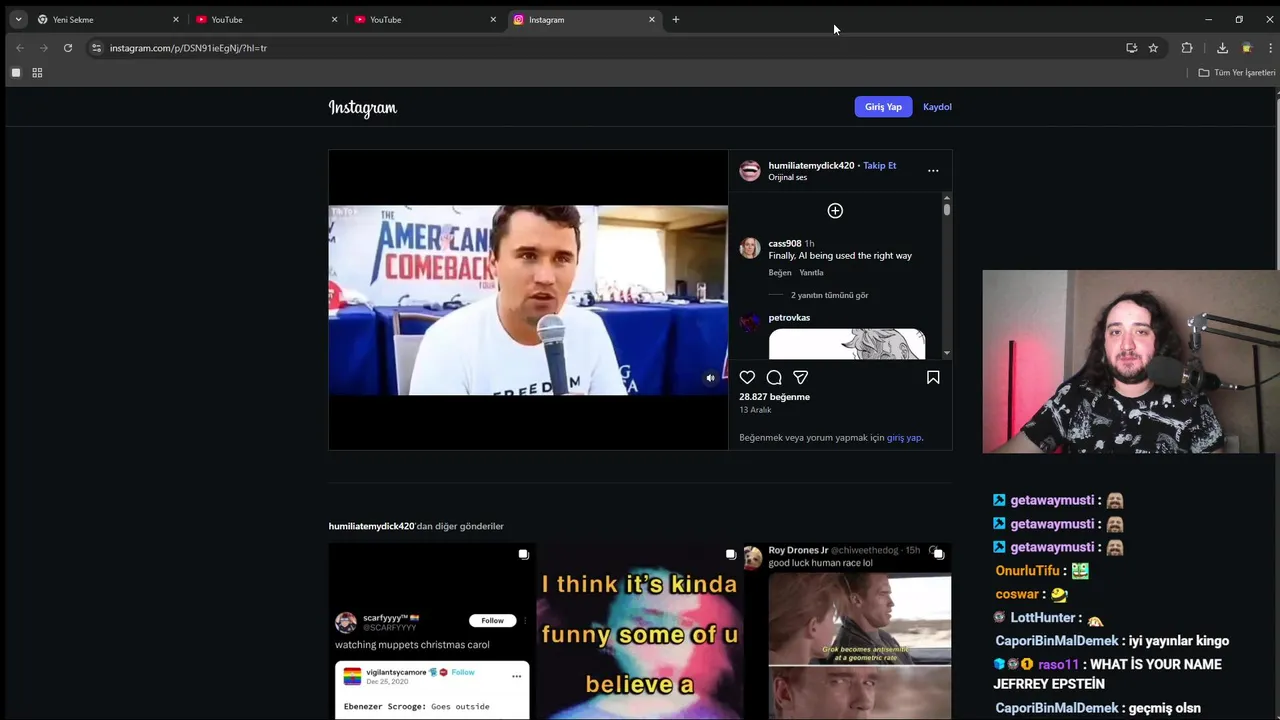
Task: Click petrovkas avatar image
Action: coord(750,322)
